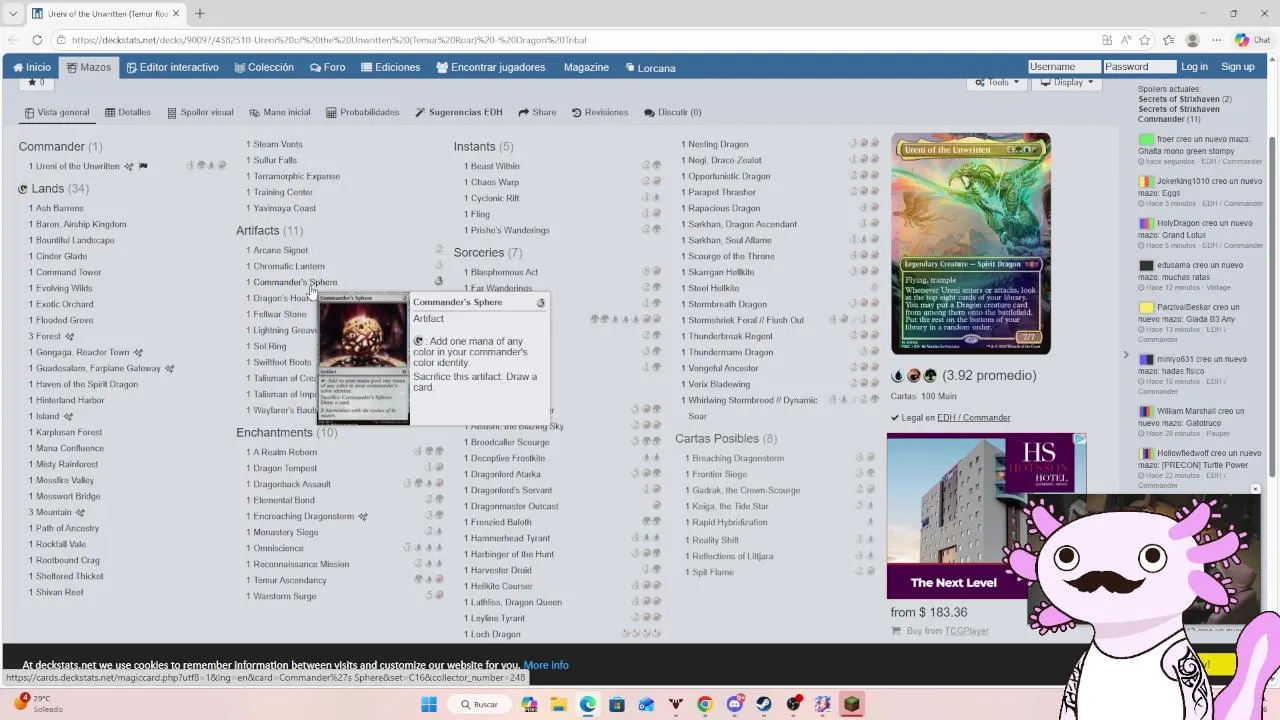Click the Username input field
The height and width of the screenshot is (720, 1280).
[x=1064, y=66]
